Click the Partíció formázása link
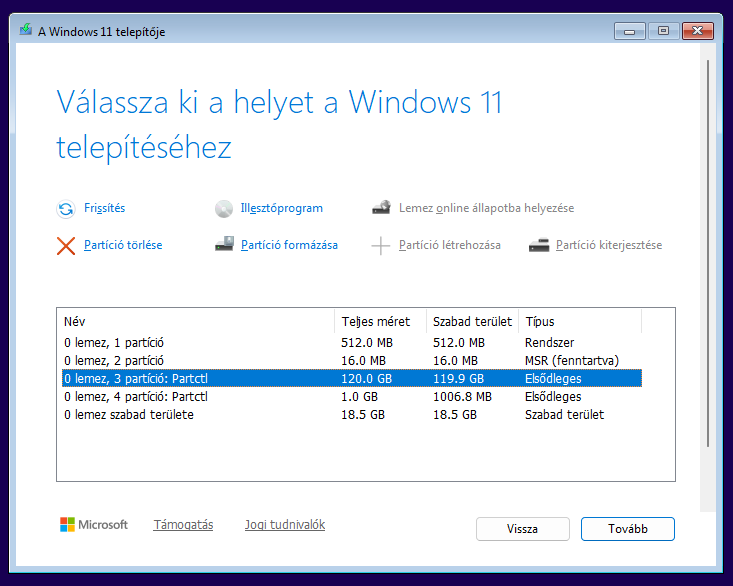This screenshot has height=586, width=733. [x=289, y=245]
